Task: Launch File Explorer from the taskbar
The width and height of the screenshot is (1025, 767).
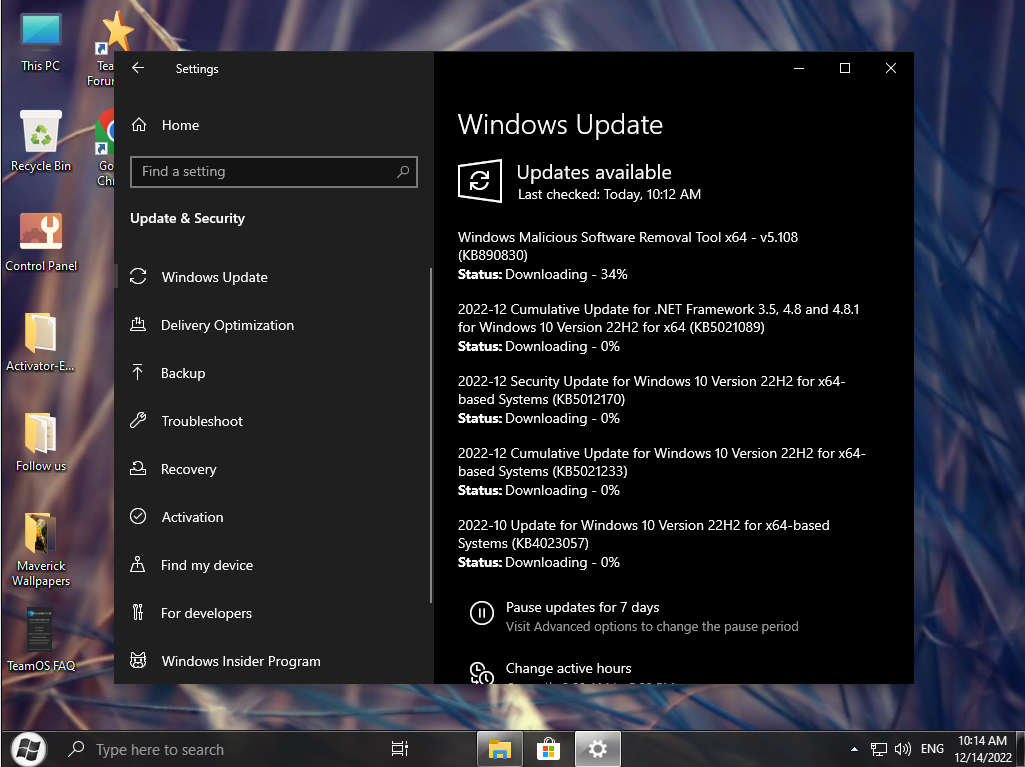Action: (499, 748)
